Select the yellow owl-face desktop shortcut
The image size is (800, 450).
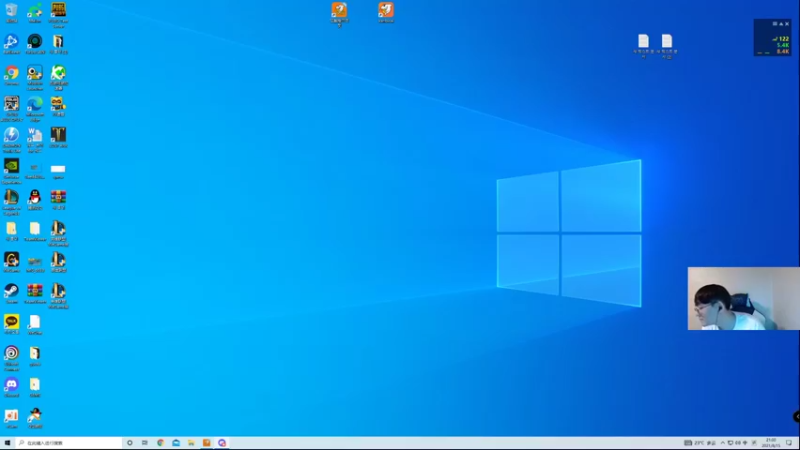coord(58,106)
